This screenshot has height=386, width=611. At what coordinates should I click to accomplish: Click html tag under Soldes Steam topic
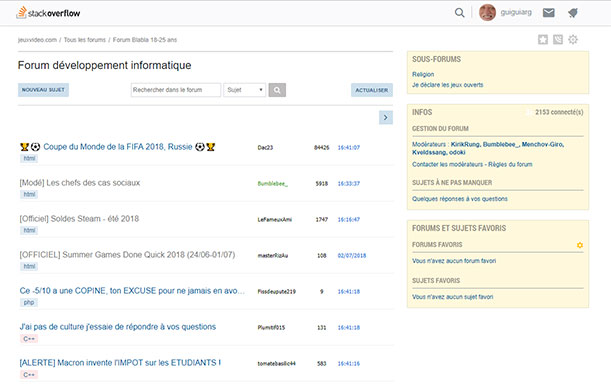29,230
